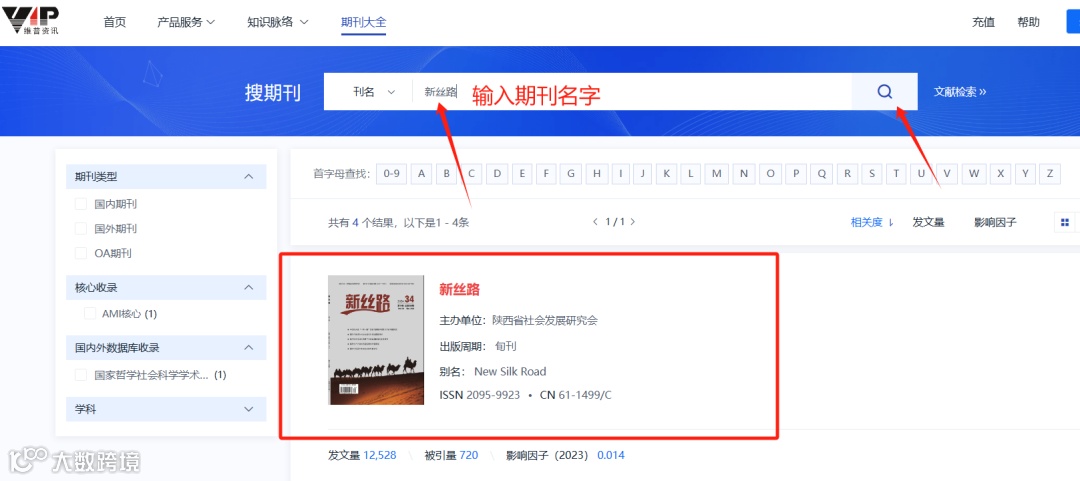Check the 国家哲学社会科学学术 checkbox

(x=81, y=375)
